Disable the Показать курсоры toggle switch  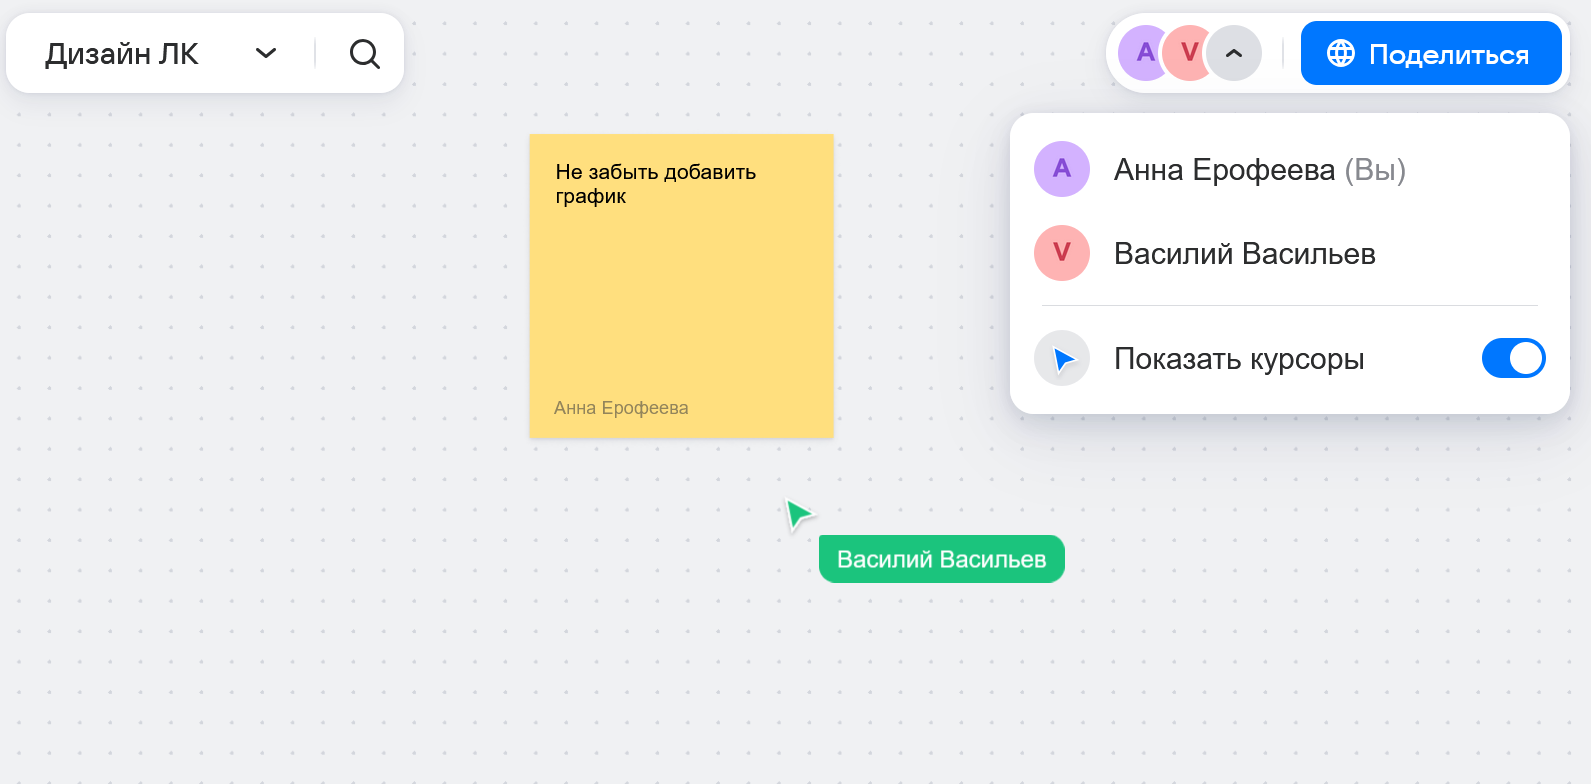point(1513,358)
